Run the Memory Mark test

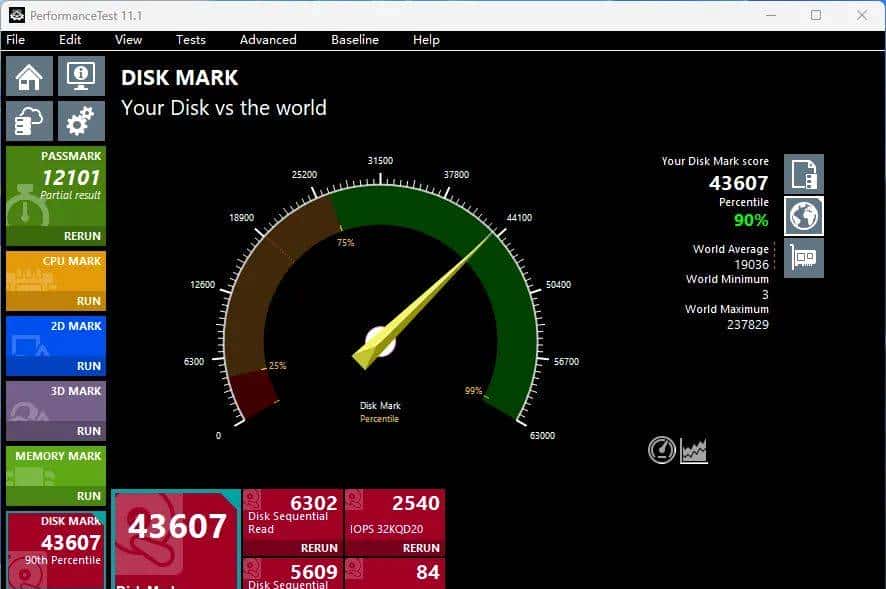point(89,496)
